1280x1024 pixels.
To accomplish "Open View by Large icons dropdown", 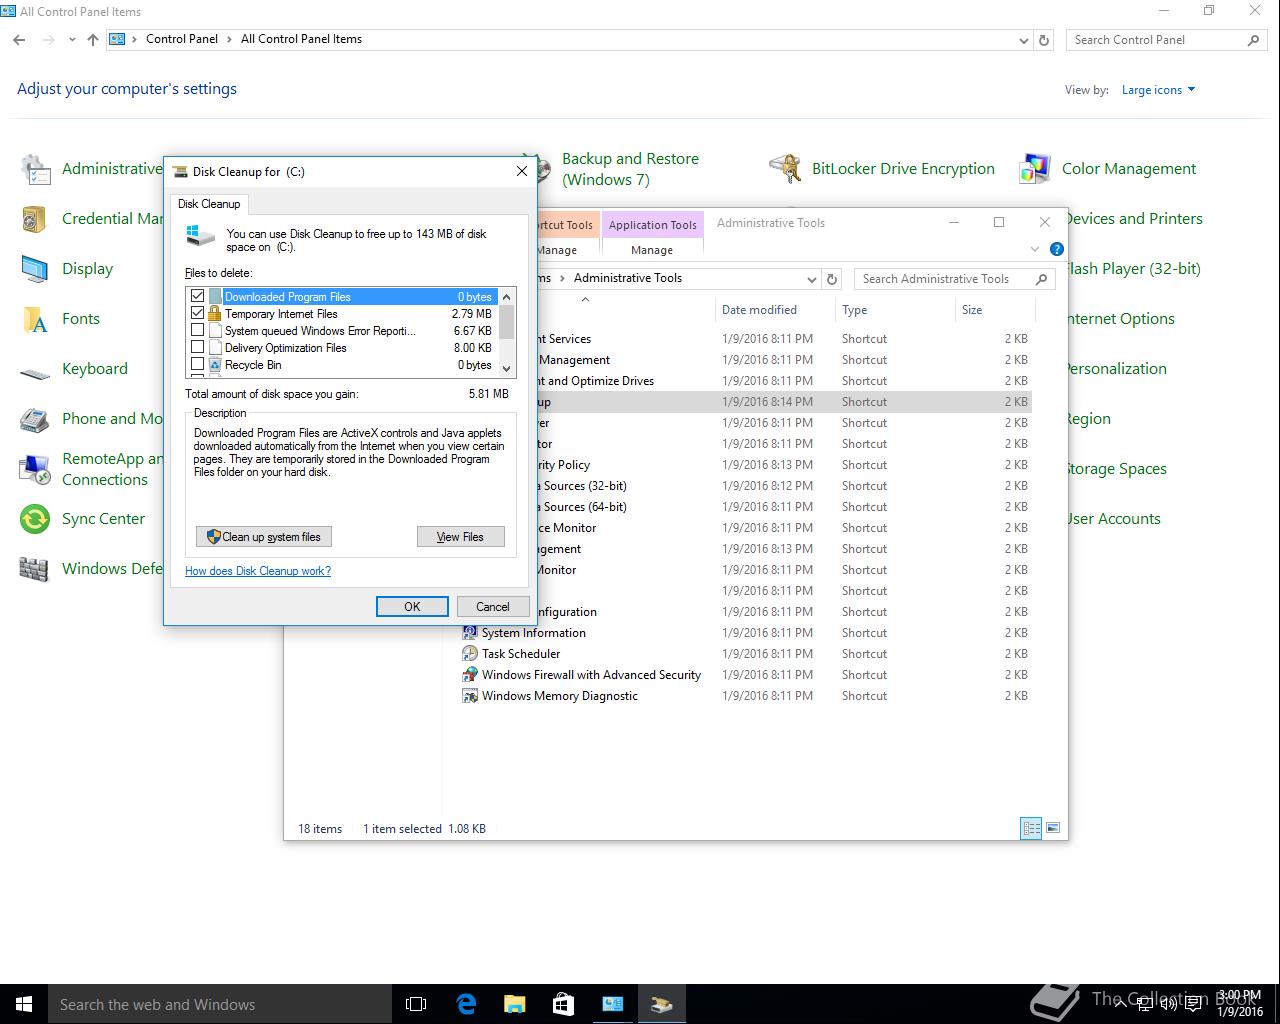I will point(1158,90).
